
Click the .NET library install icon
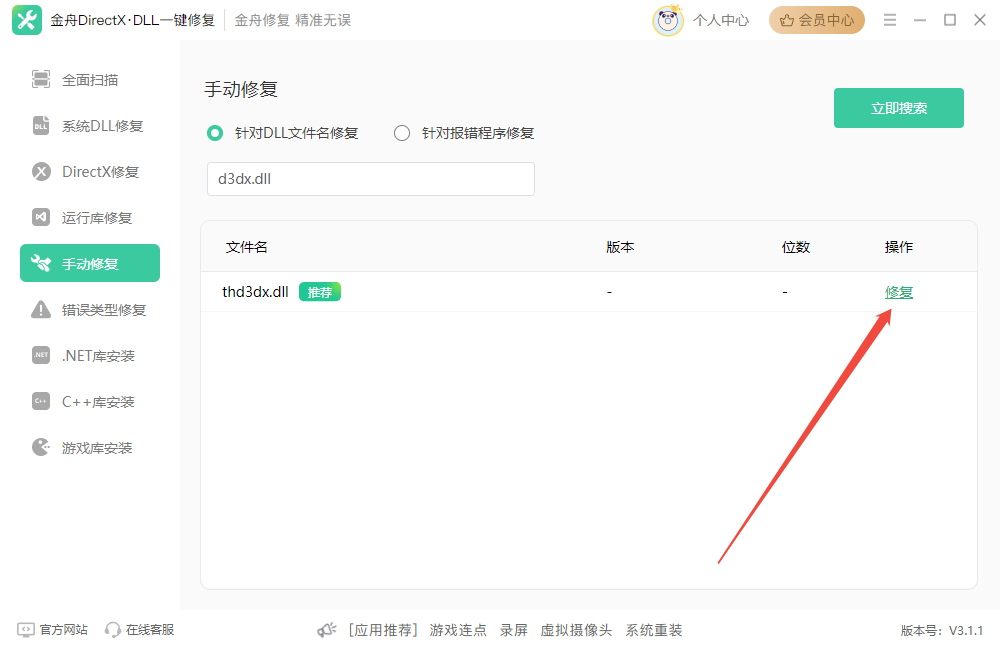tap(41, 355)
